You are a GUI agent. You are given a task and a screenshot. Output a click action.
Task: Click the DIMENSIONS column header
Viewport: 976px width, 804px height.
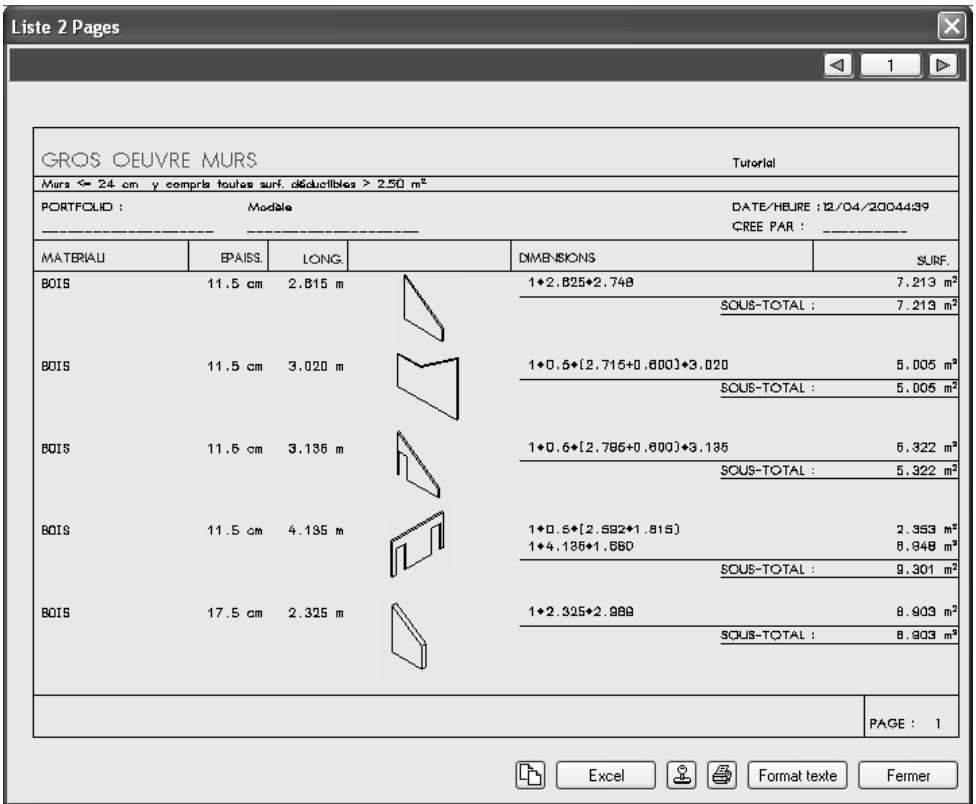[557, 258]
